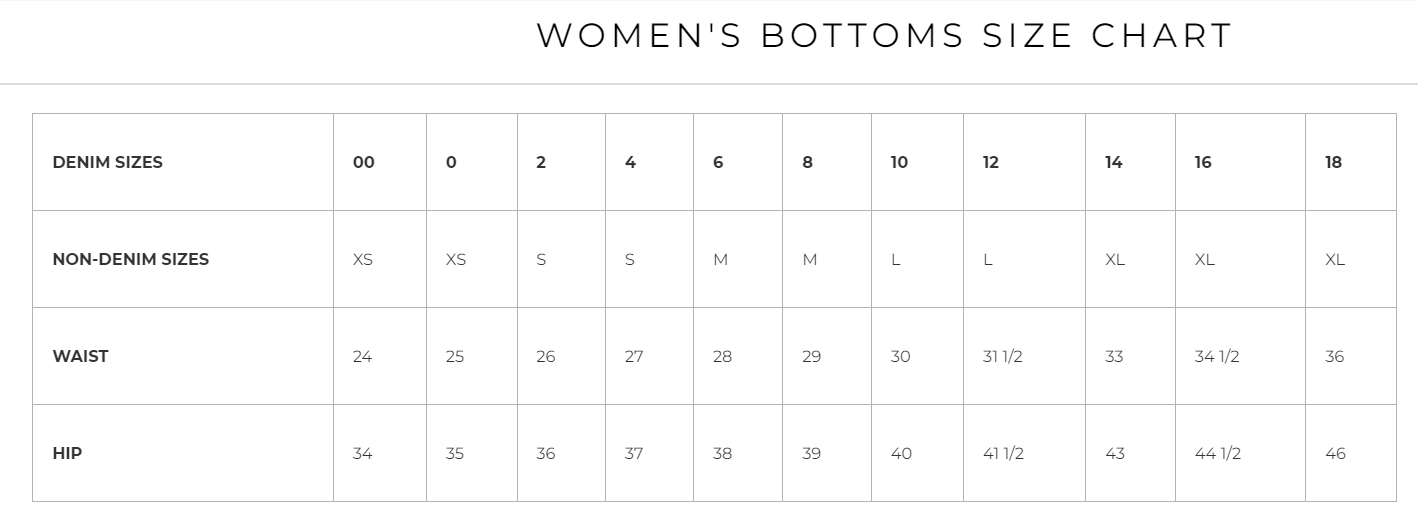Click the Hip row label
Image resolution: width=1418 pixels, height=532 pixels.
pyautogui.click(x=67, y=453)
